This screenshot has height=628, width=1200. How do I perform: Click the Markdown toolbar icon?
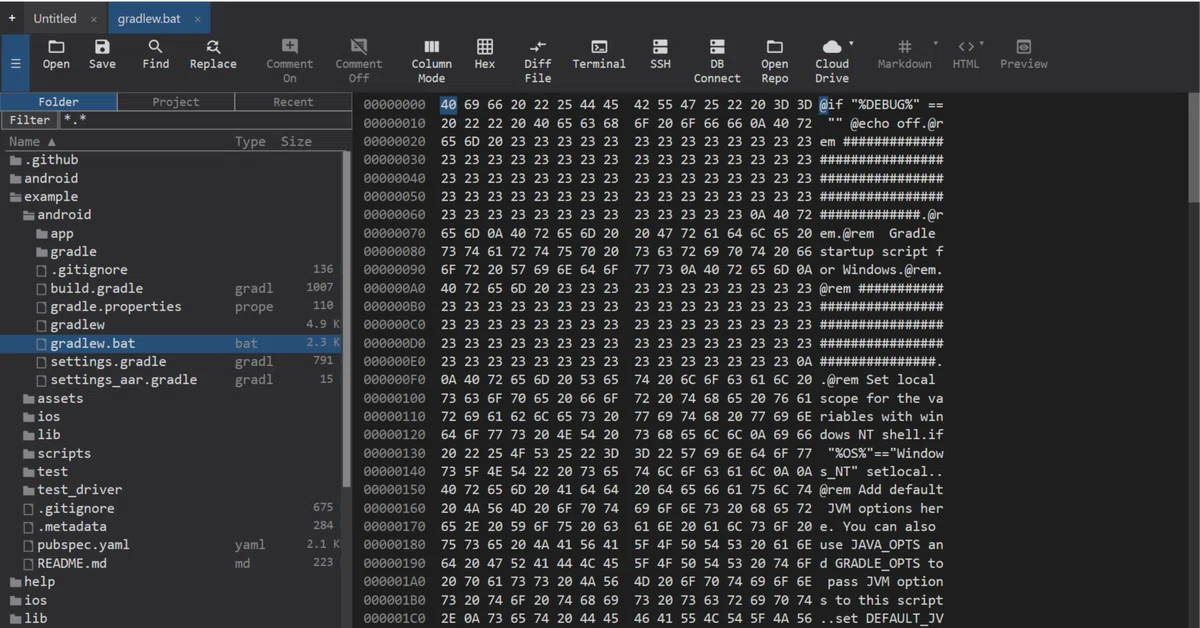[x=904, y=55]
